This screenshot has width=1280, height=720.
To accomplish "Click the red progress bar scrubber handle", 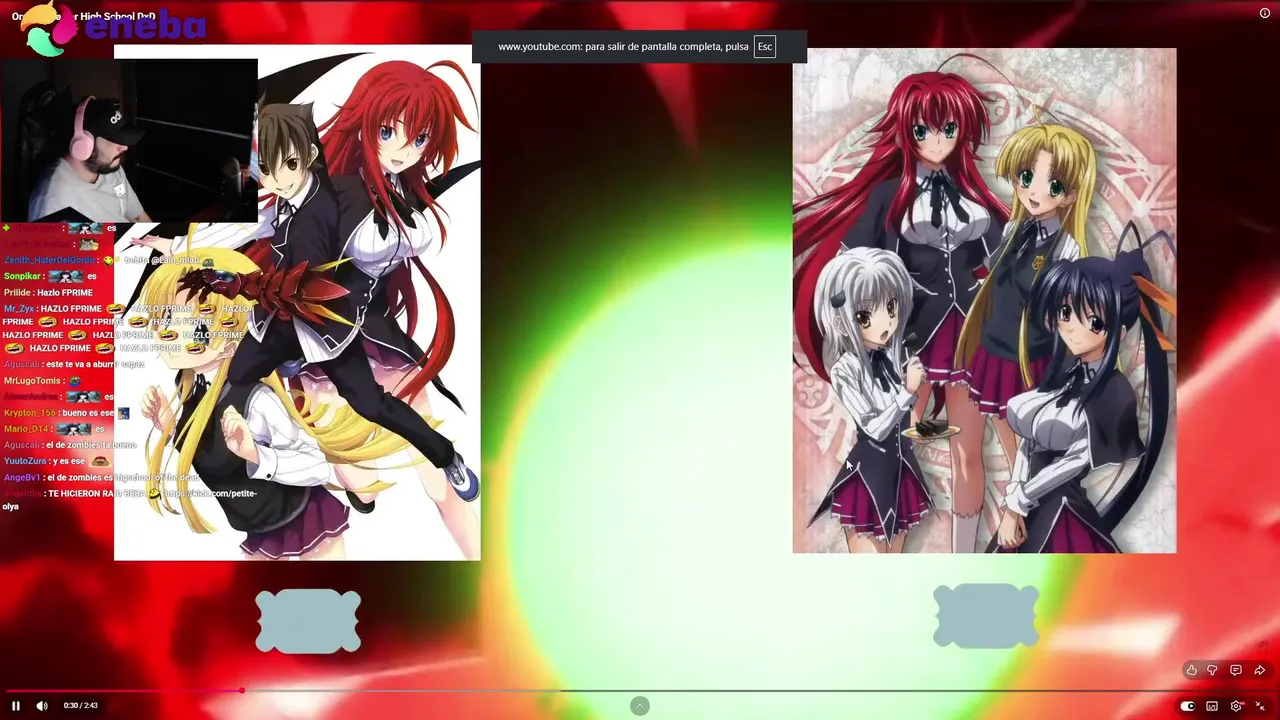I will point(241,690).
